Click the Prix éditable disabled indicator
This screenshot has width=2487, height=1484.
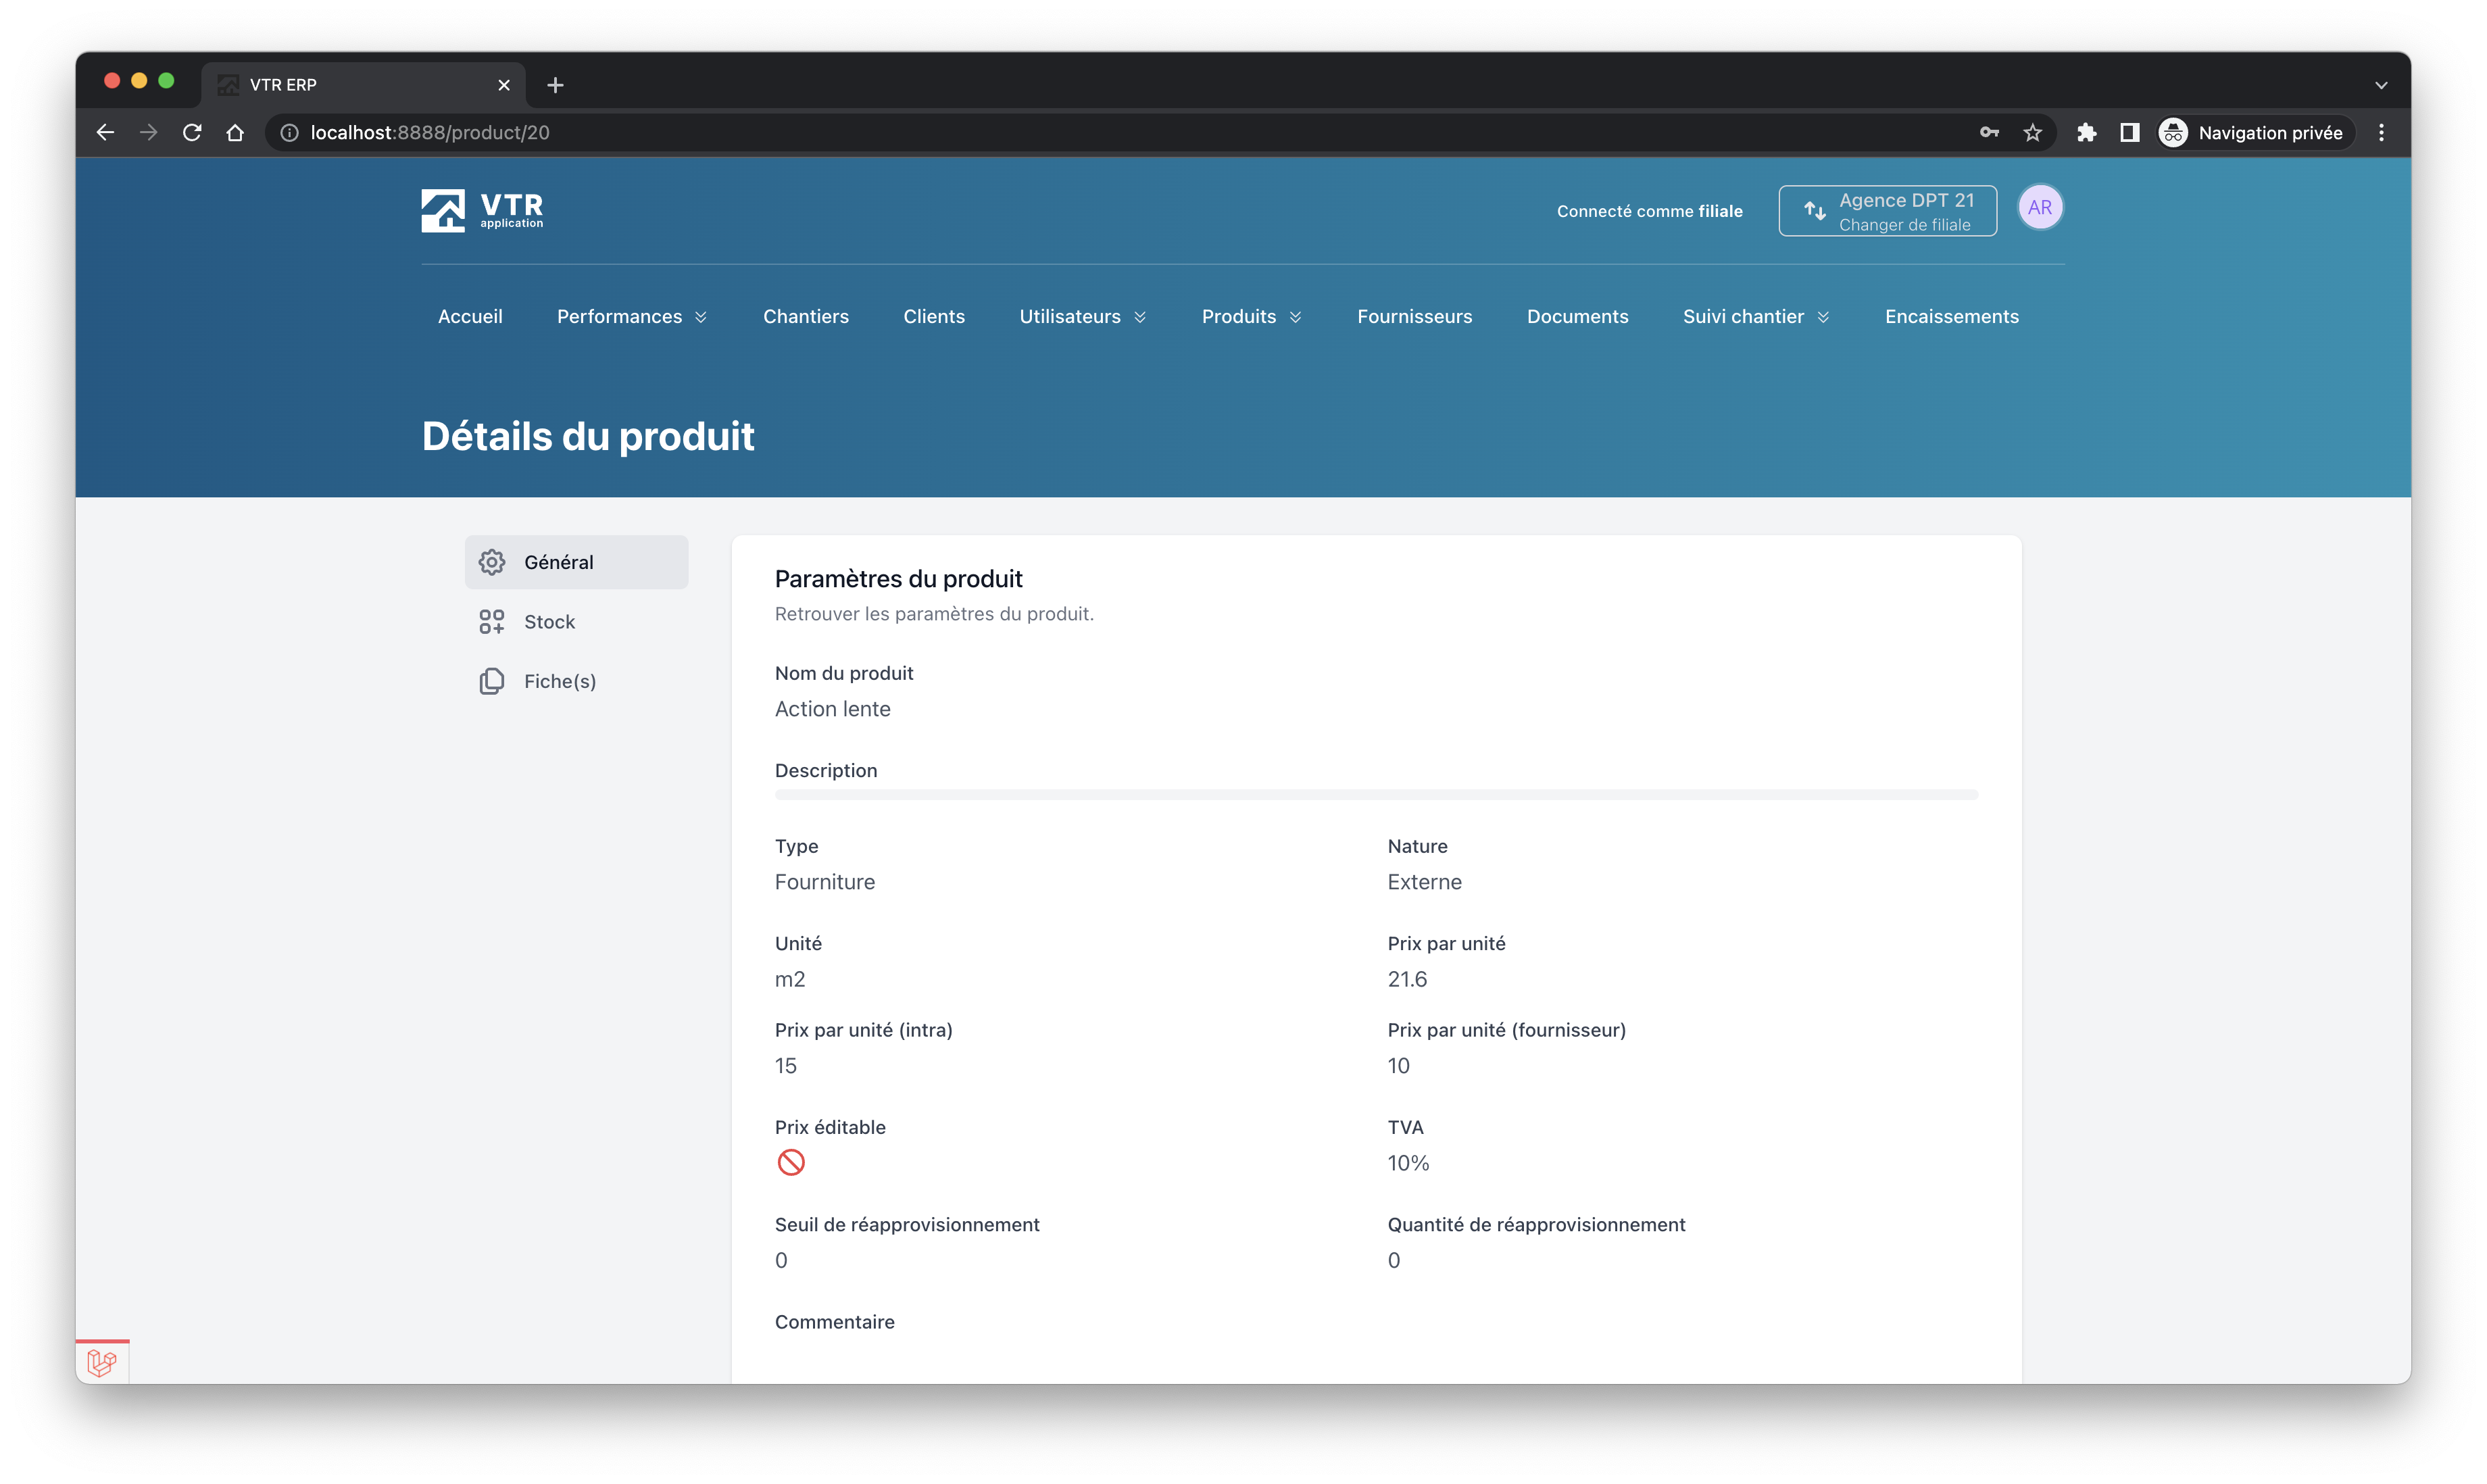pos(790,1162)
